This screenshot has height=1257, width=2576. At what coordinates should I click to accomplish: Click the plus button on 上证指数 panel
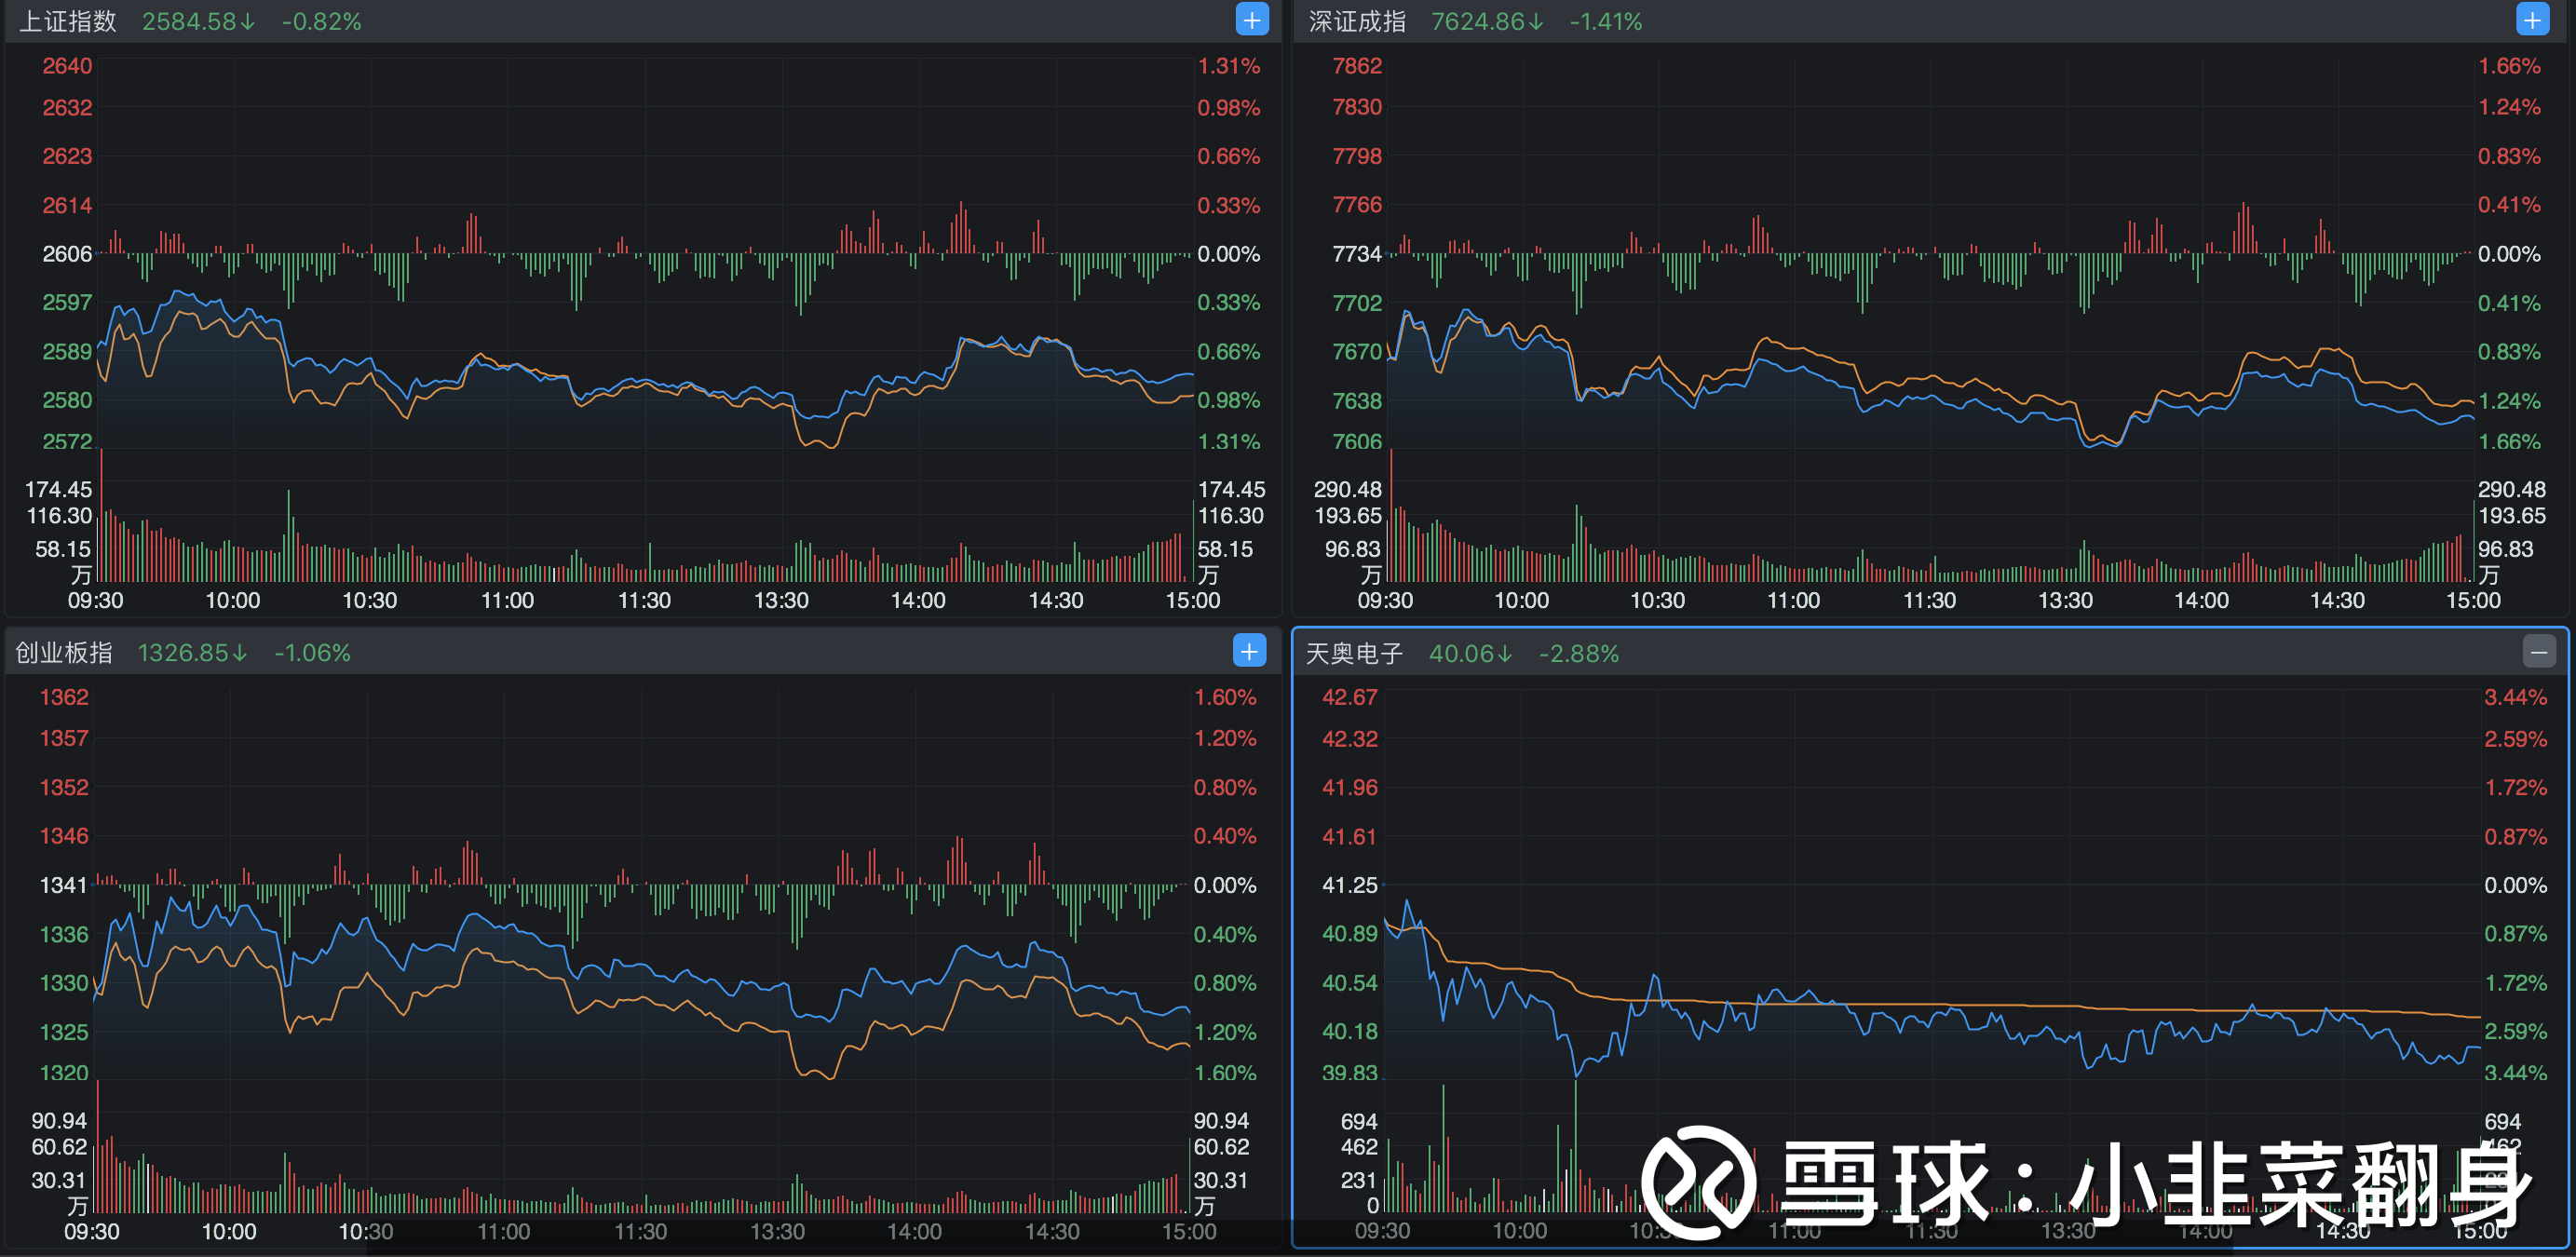(1252, 20)
